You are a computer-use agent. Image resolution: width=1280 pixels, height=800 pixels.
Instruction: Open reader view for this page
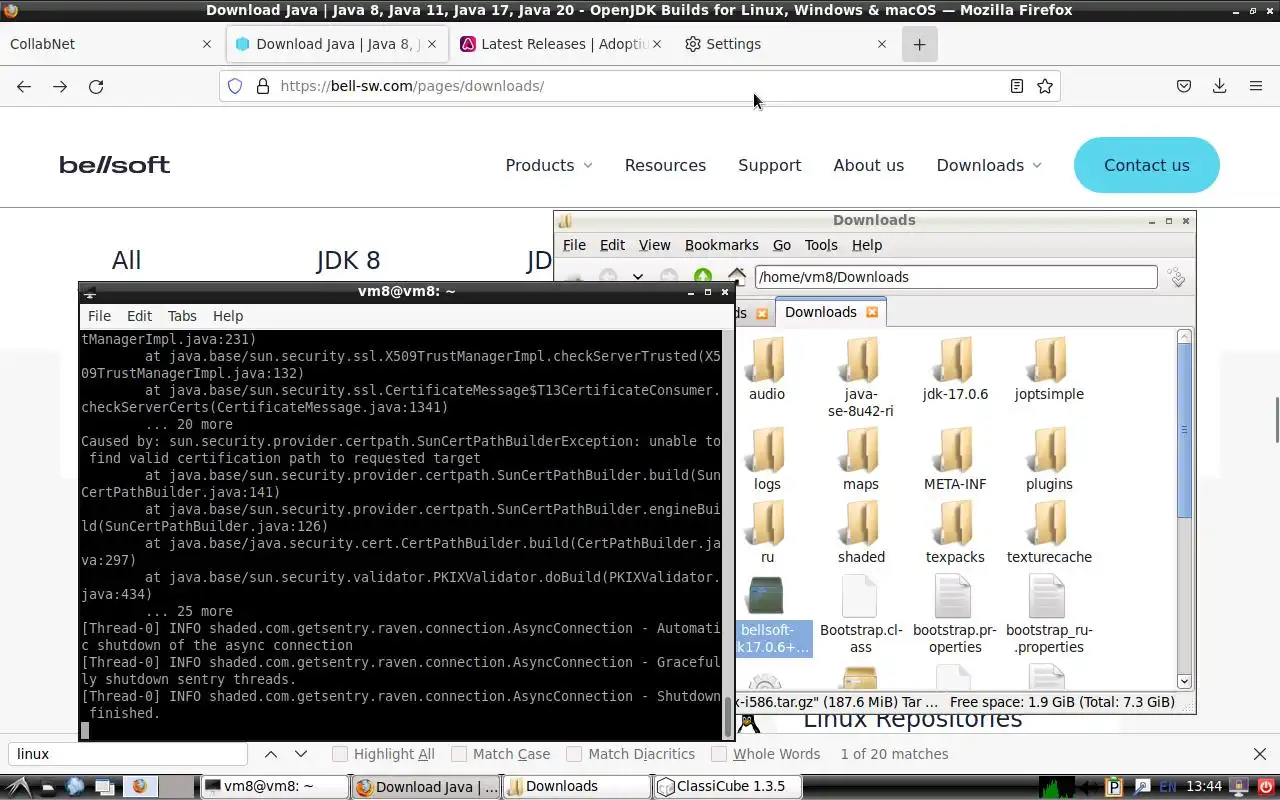click(1016, 86)
